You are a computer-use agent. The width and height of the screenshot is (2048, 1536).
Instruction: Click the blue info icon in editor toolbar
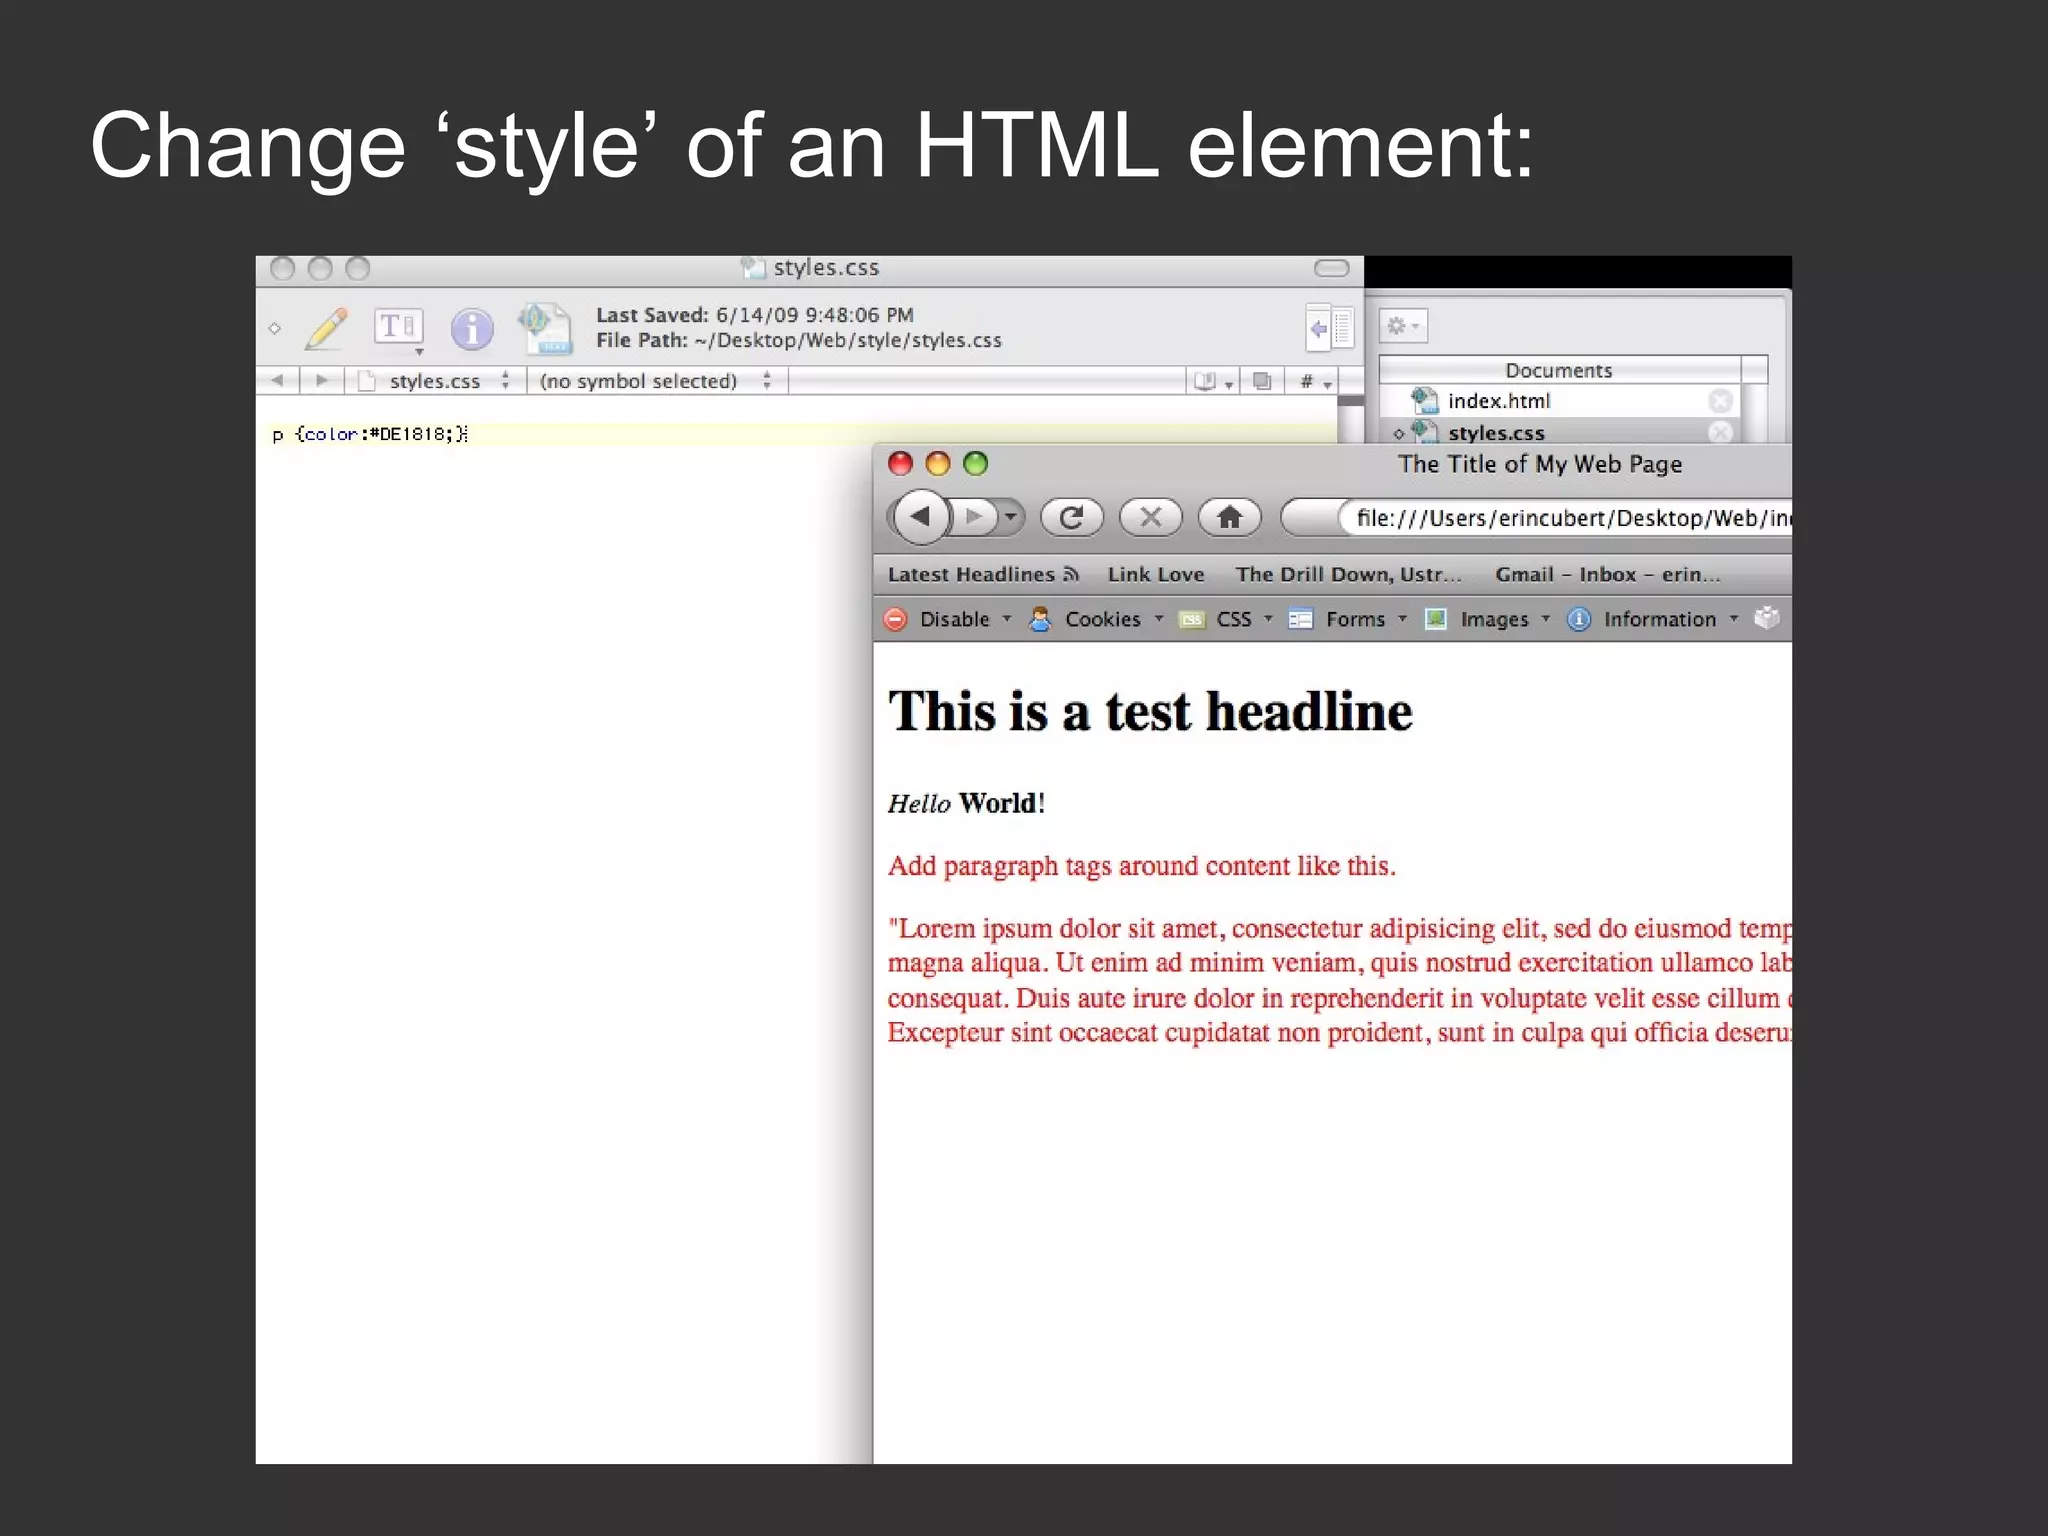(x=472, y=328)
